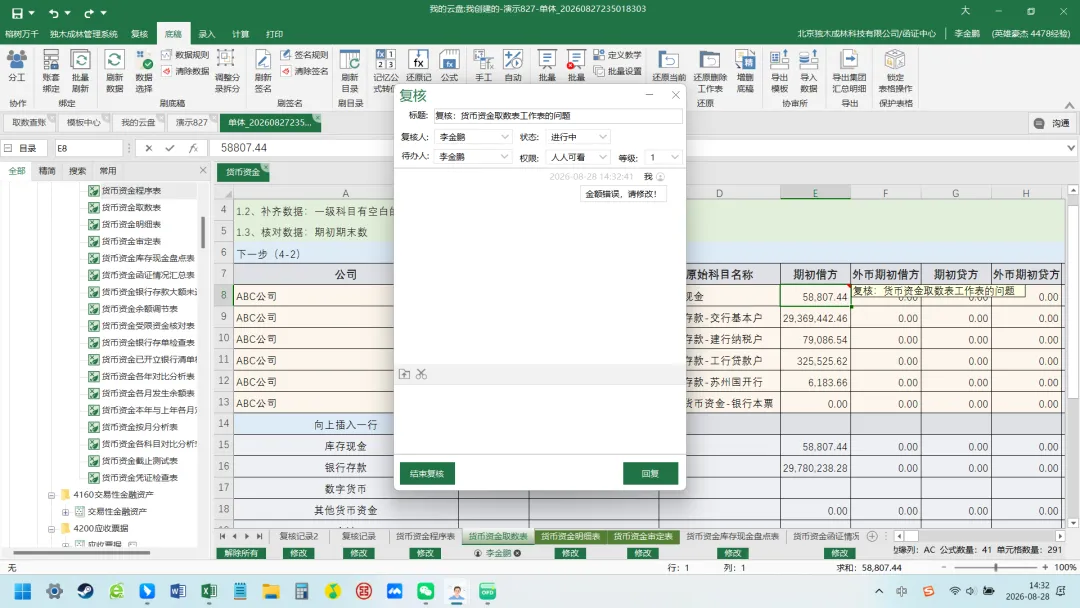Click the 结束复核 button
1080x608 pixels.
point(427,474)
